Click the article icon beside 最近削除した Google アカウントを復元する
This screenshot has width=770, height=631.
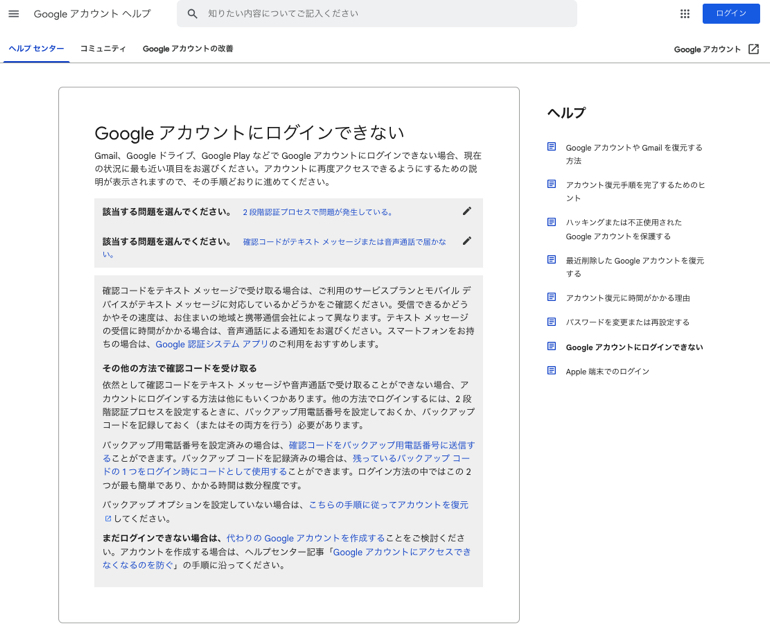pyautogui.click(x=551, y=259)
